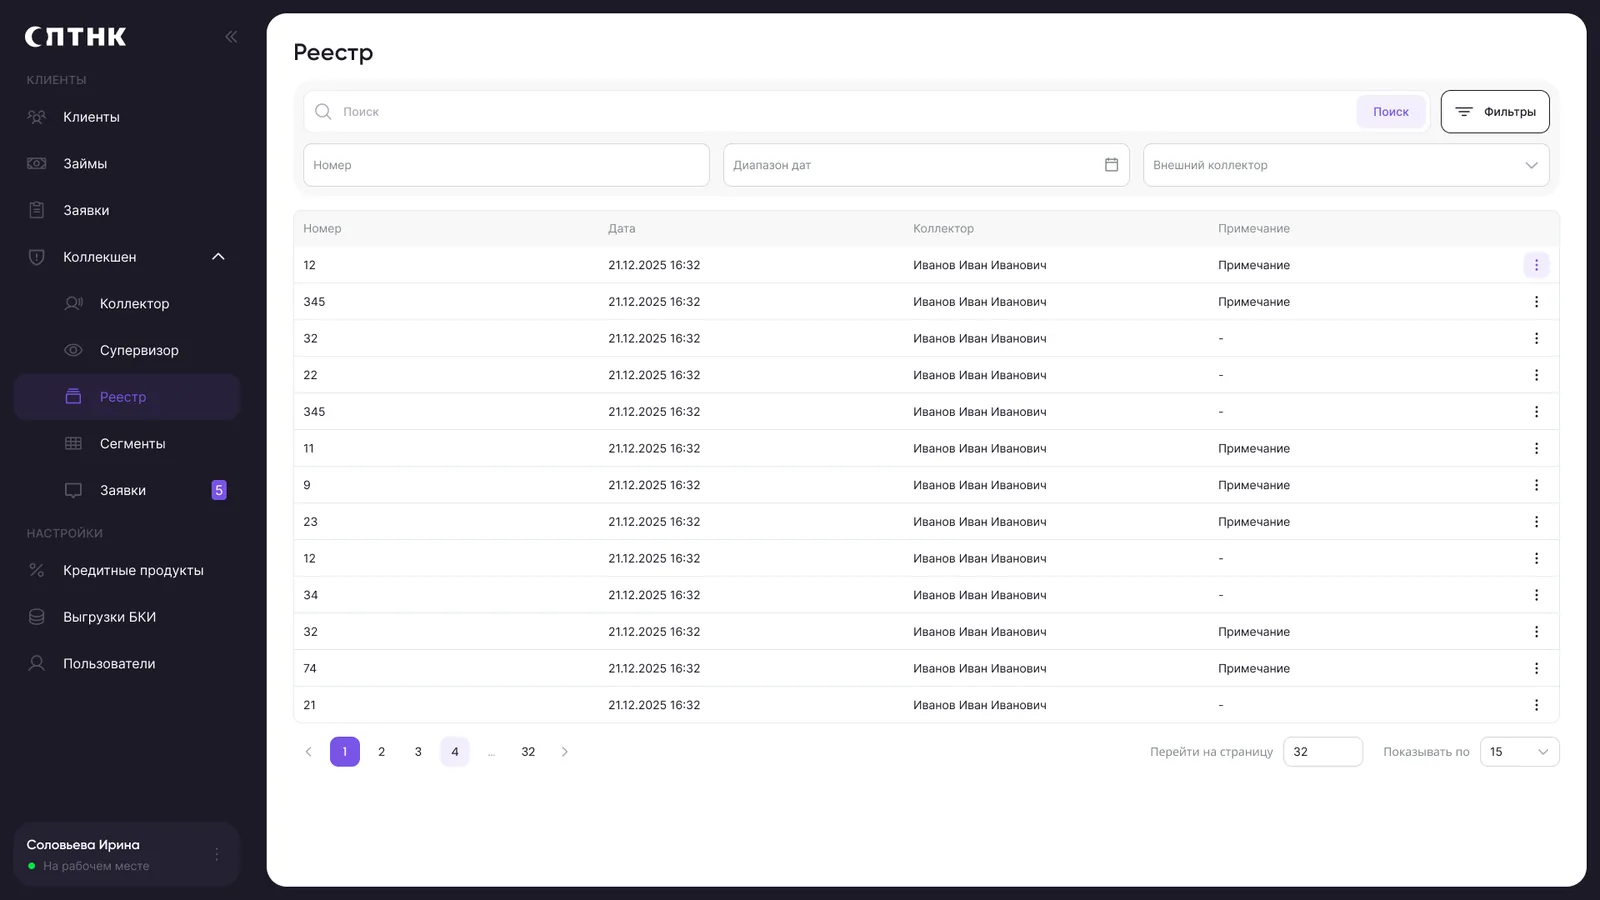Open actions menu for row 34
Screen dimensions: 1600x900
[1536, 595]
